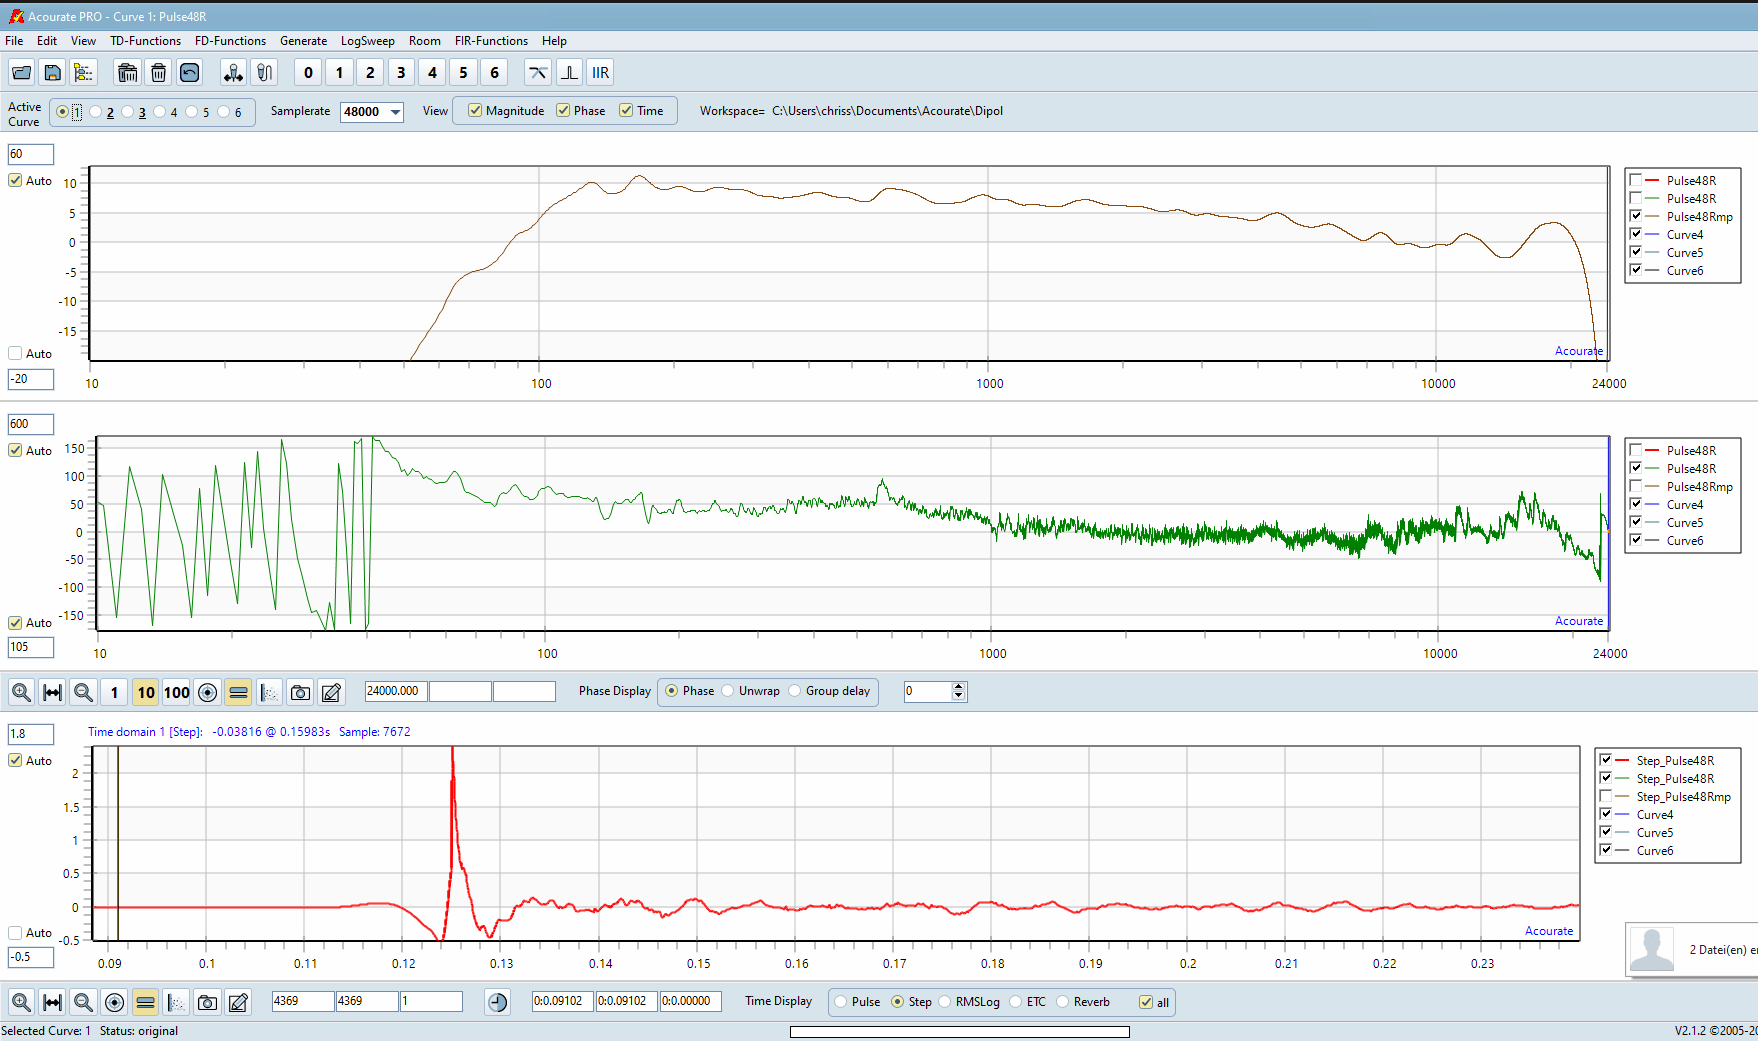
Task: Open the Samplerate dropdown
Action: click(396, 112)
